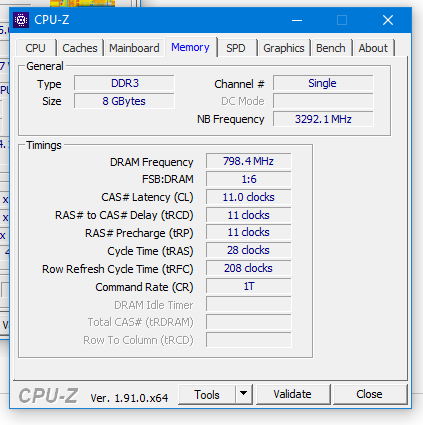Switch to the Bench tab
The width and height of the screenshot is (423, 425).
click(331, 48)
